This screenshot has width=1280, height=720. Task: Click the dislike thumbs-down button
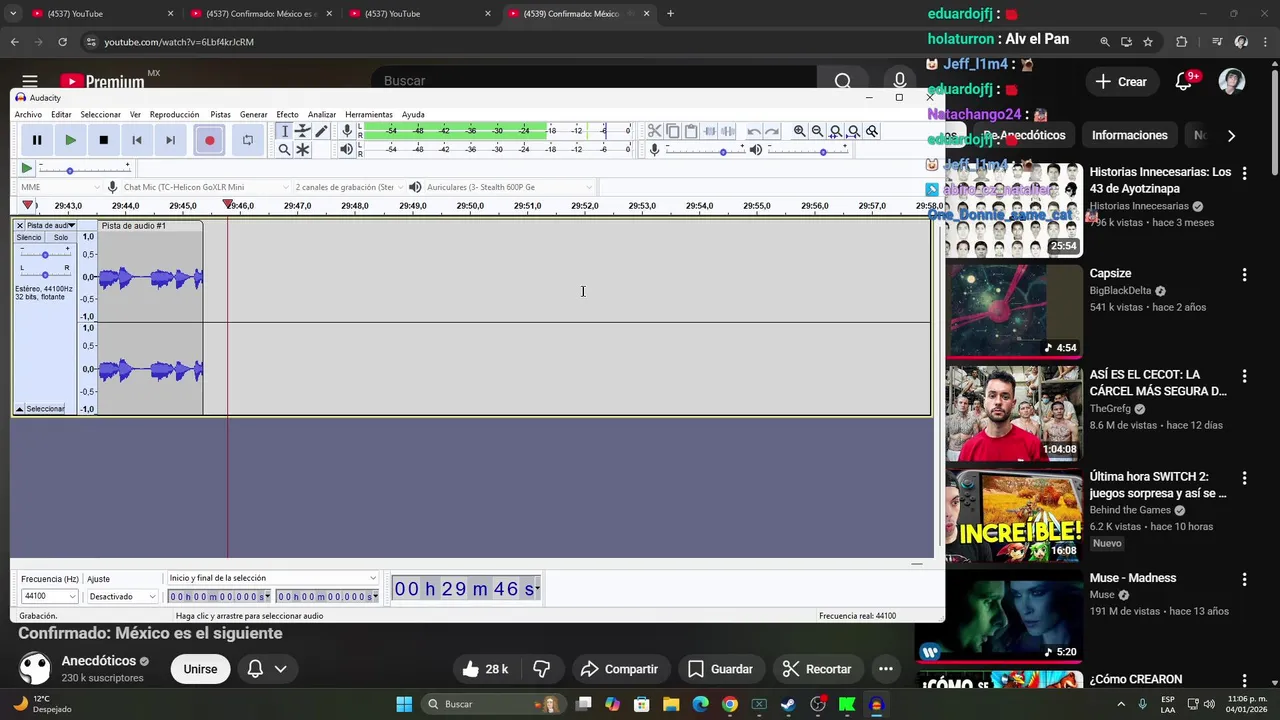tap(542, 669)
